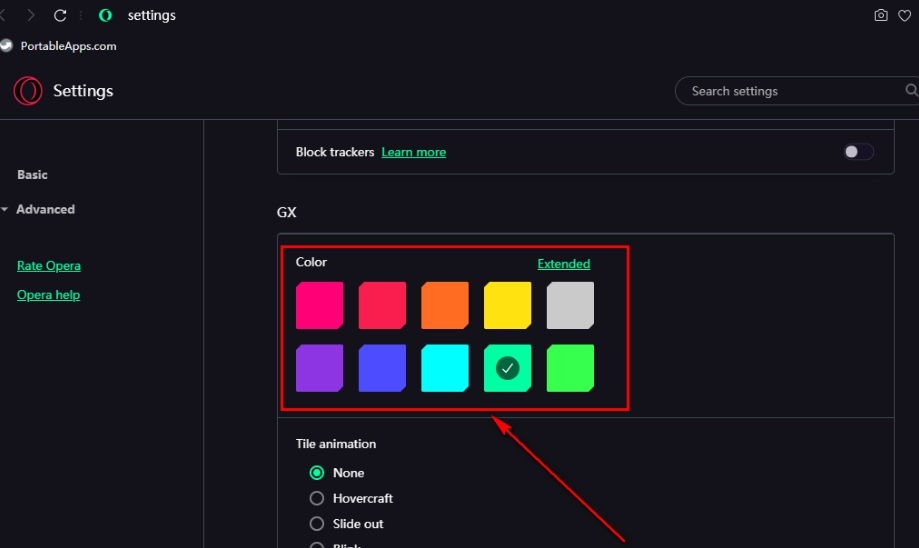Select the Hovercraft tile animation option
This screenshot has width=919, height=548.
316,498
